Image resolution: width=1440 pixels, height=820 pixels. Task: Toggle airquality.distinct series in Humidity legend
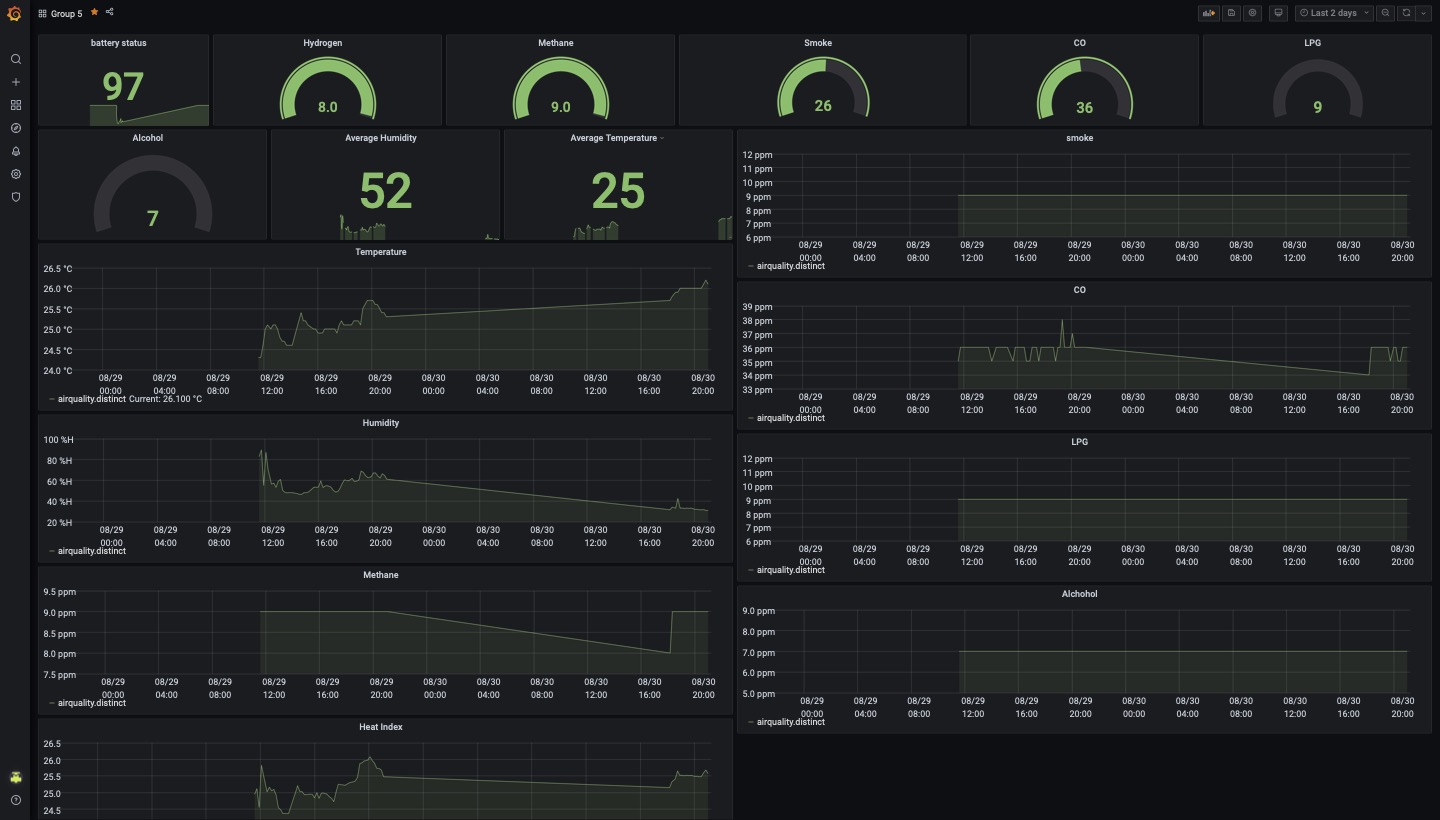coord(91,551)
